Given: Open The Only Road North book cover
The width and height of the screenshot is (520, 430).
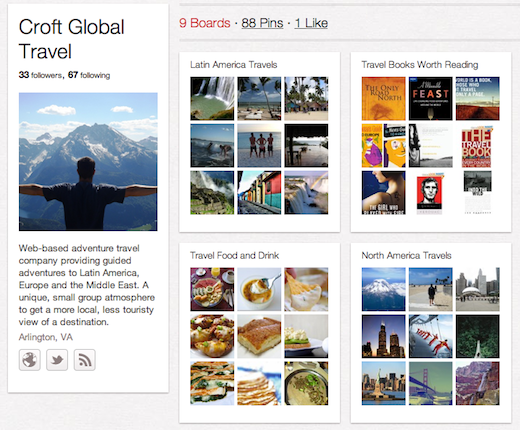Looking at the screenshot, I should 384,99.
